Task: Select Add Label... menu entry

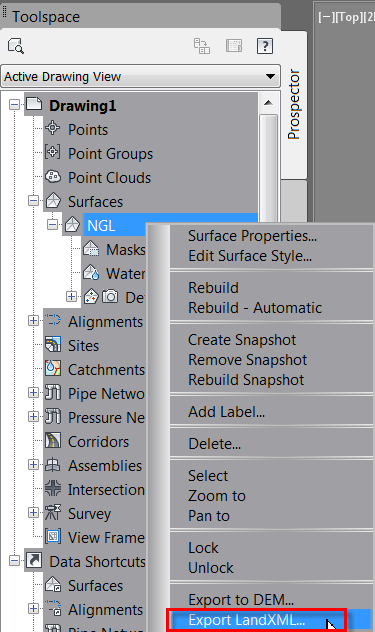Action: pos(227,412)
